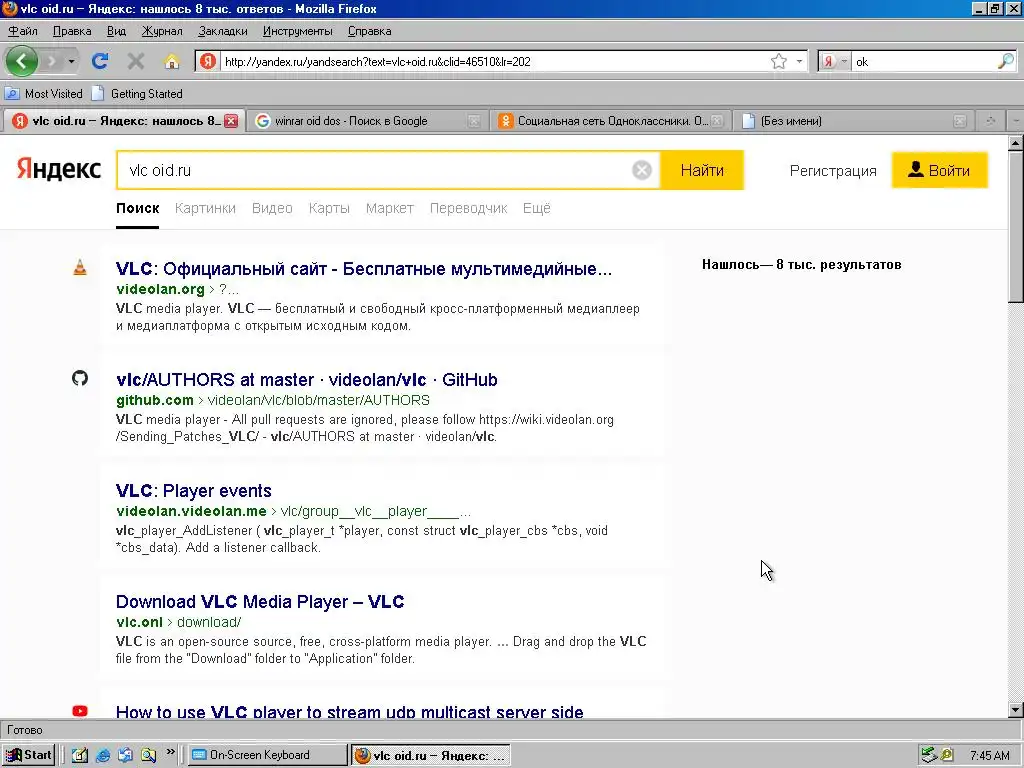Click the Notepad-like quick launch icon
Viewport: 1024px width, 768px height.
(x=80, y=755)
